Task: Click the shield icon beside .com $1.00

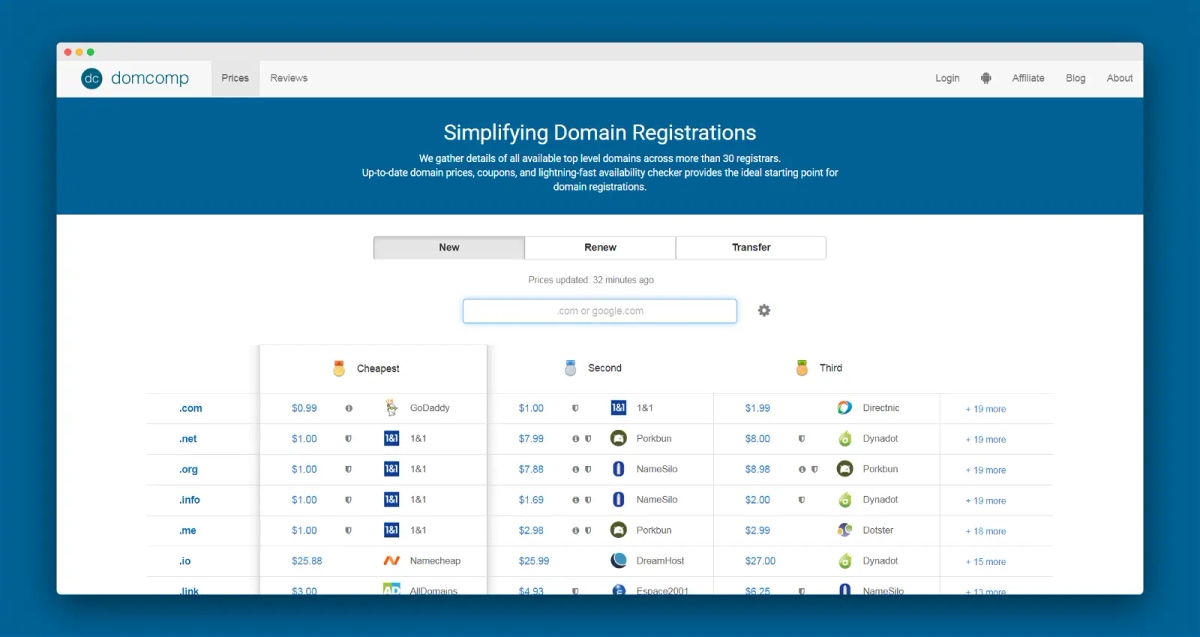Action: click(575, 408)
